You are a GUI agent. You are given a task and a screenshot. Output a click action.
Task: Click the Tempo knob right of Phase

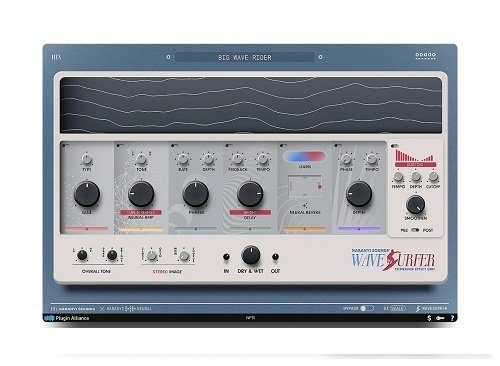tap(372, 159)
